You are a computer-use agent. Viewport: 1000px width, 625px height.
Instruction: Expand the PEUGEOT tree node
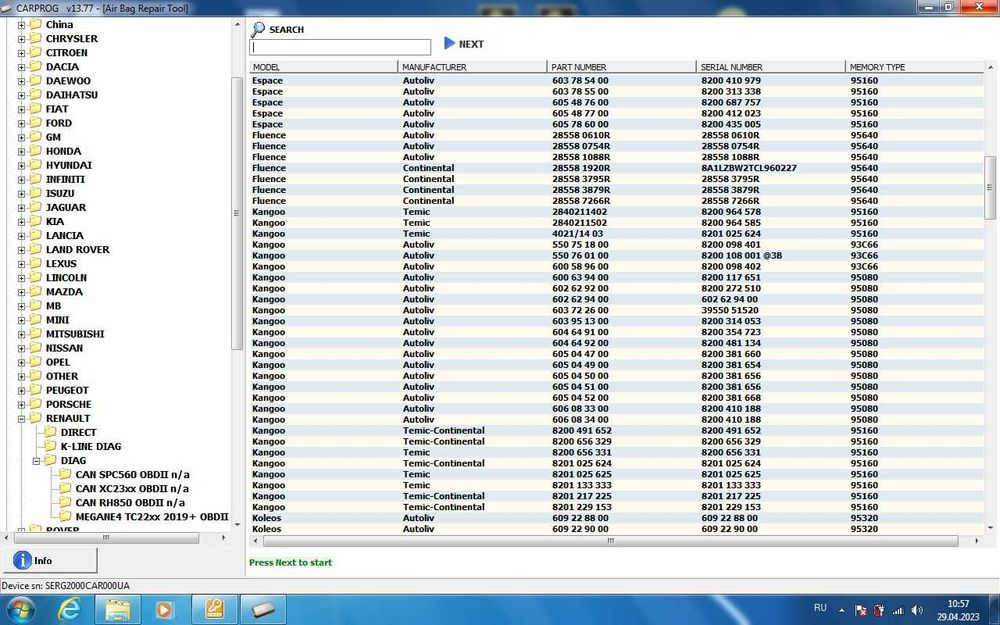point(21,390)
